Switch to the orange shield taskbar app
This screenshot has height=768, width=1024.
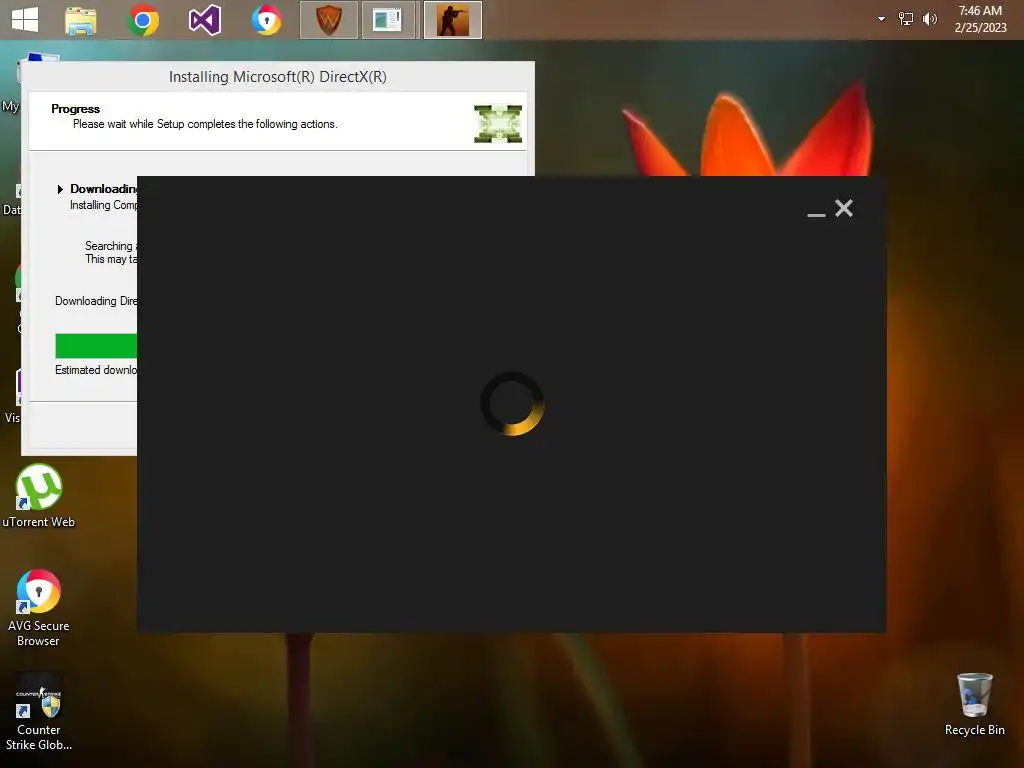(x=328, y=20)
